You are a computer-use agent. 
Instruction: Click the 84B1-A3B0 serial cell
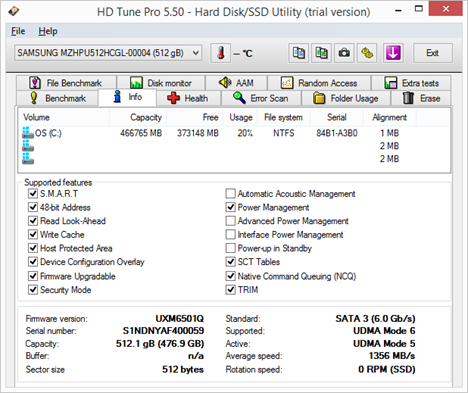click(337, 133)
